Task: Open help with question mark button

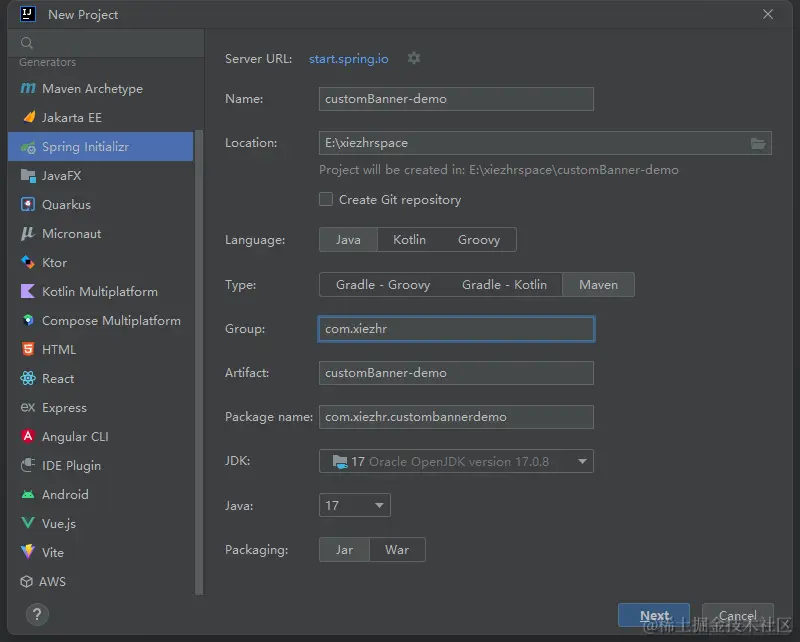Action: (37, 614)
